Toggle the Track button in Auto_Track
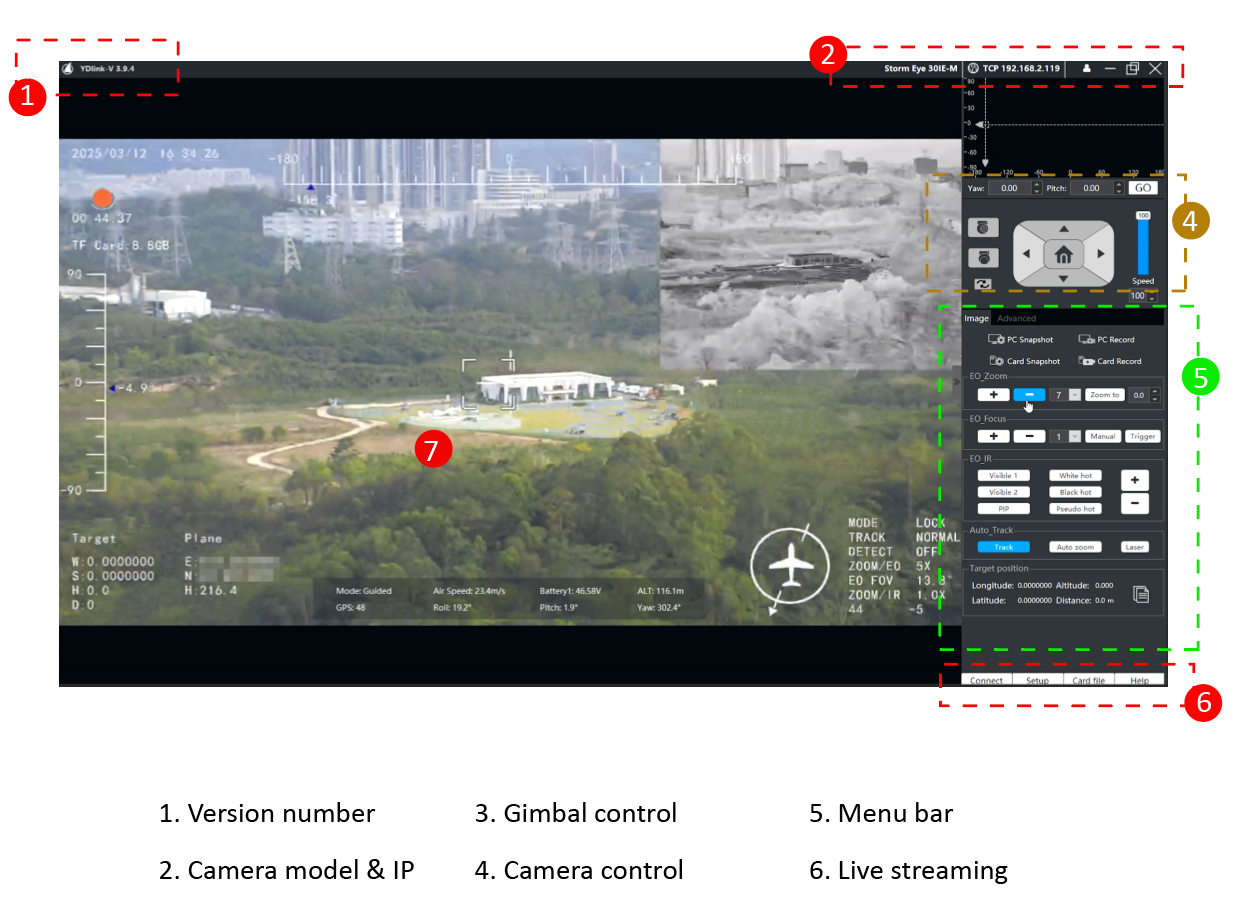This screenshot has width=1257, height=922. click(1003, 547)
